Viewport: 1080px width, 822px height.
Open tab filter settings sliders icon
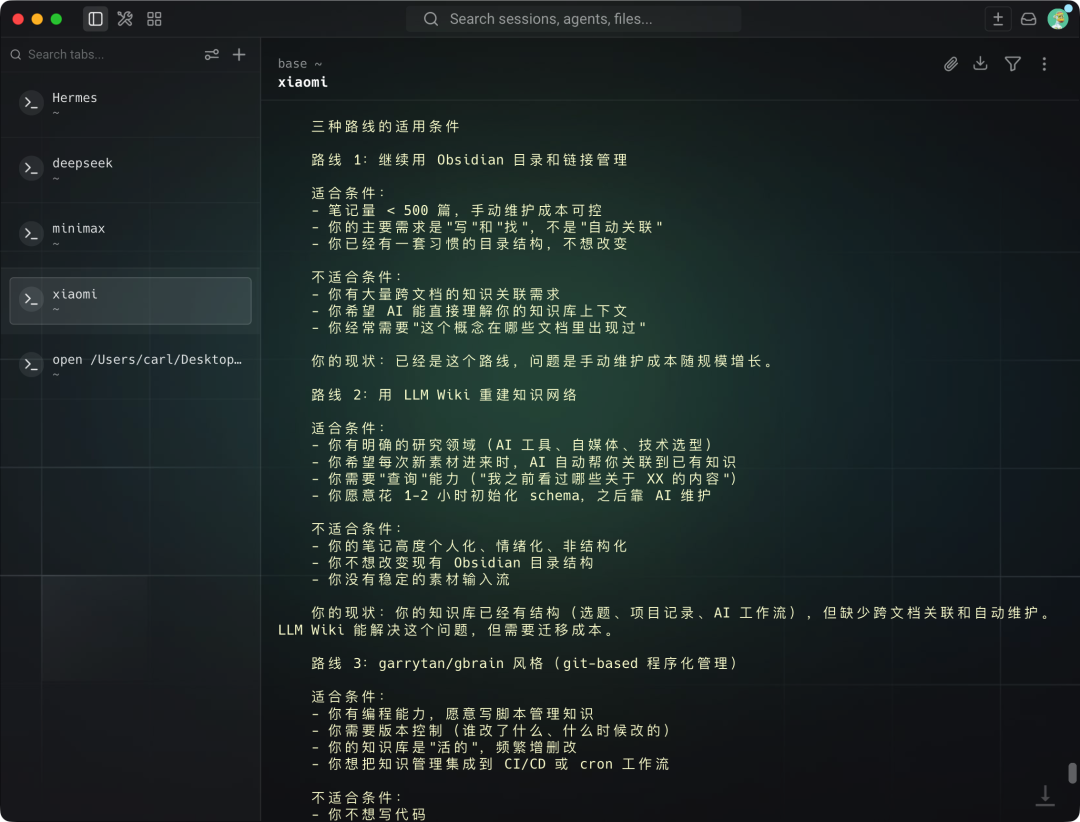coord(211,54)
